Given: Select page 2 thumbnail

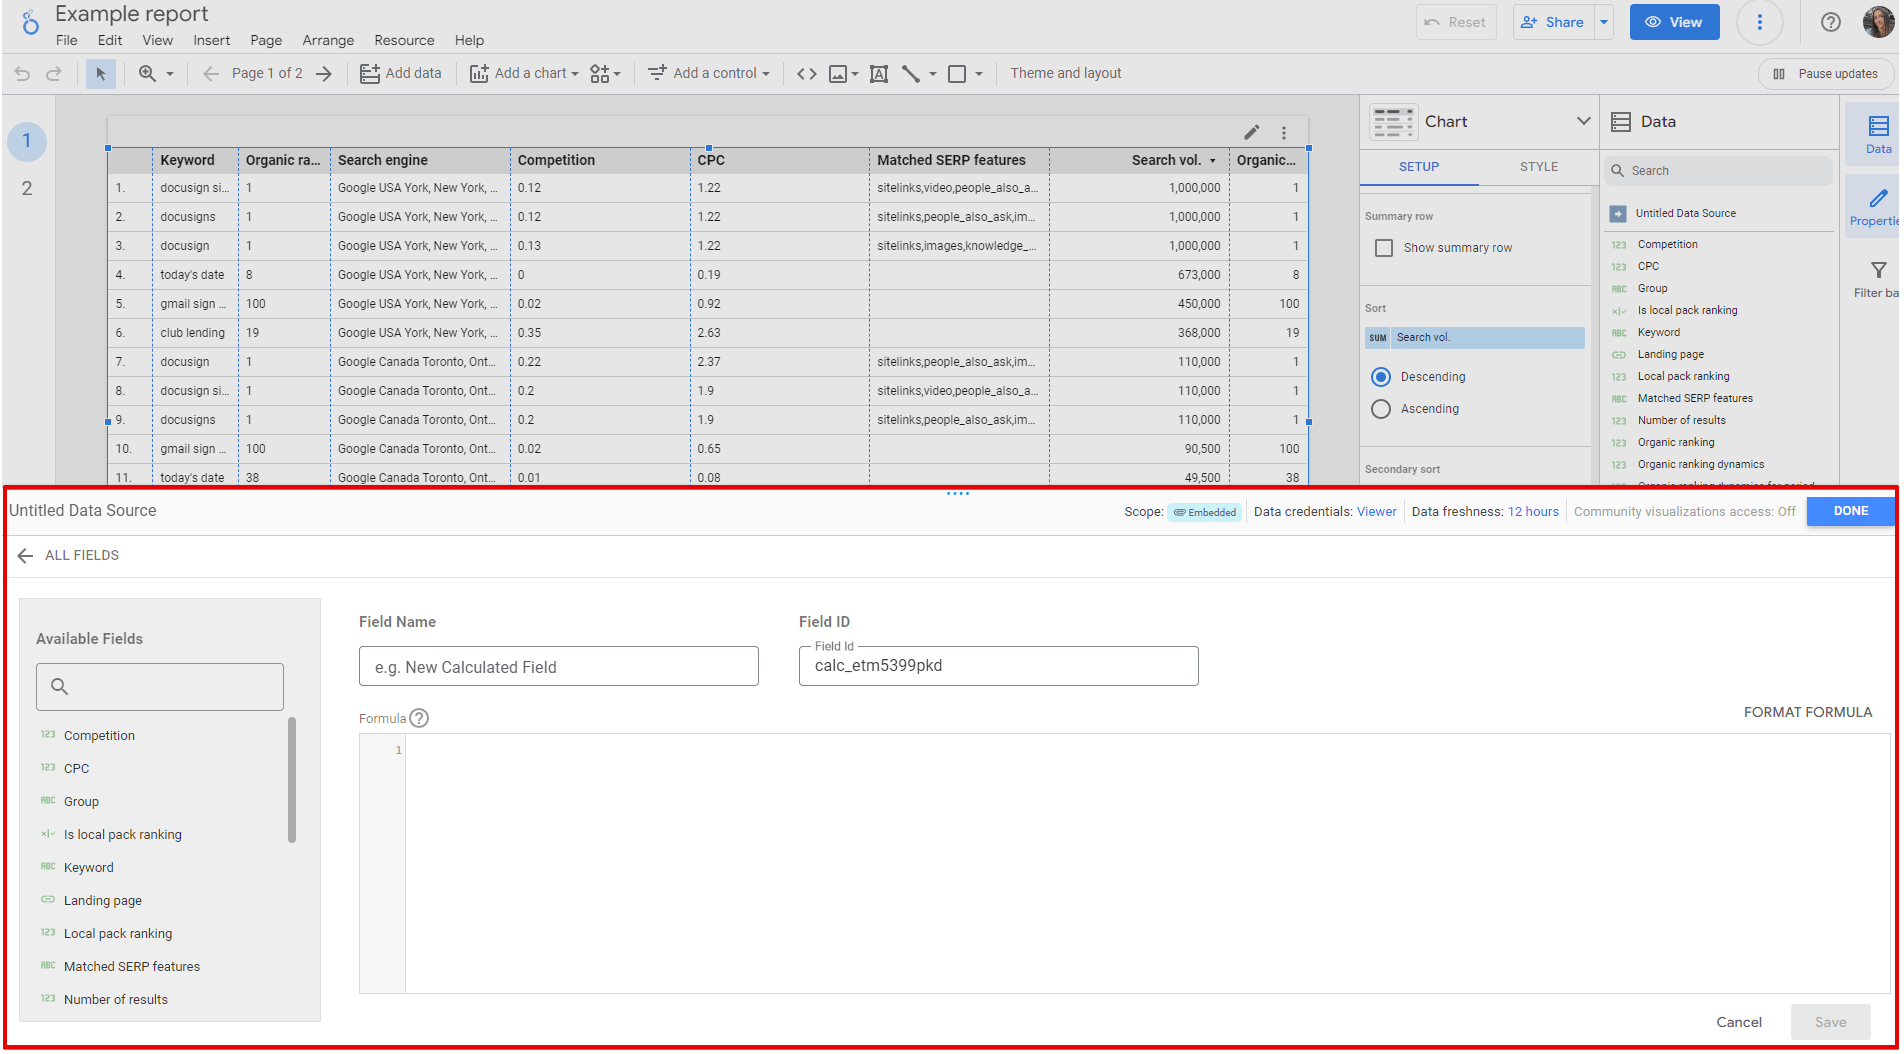Looking at the screenshot, I should [27, 188].
